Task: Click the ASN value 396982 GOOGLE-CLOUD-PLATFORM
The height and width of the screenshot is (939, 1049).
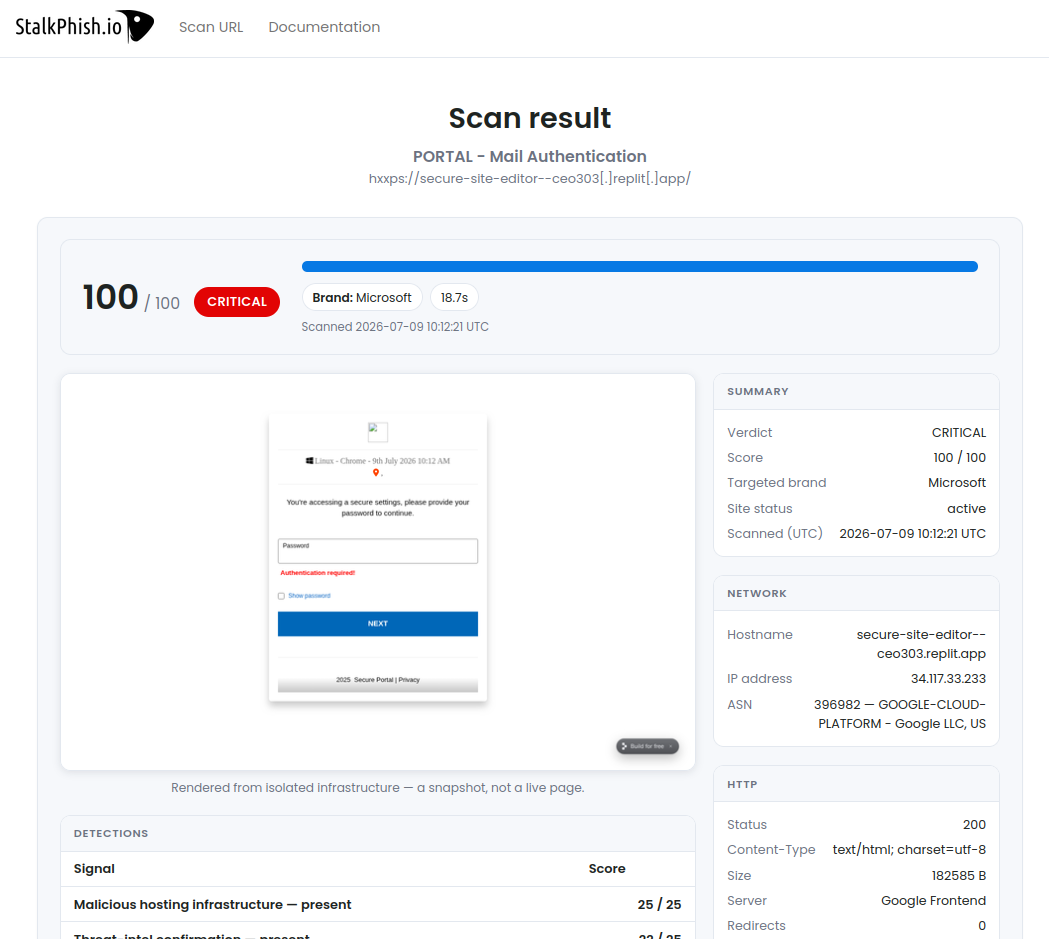Action: click(x=900, y=714)
